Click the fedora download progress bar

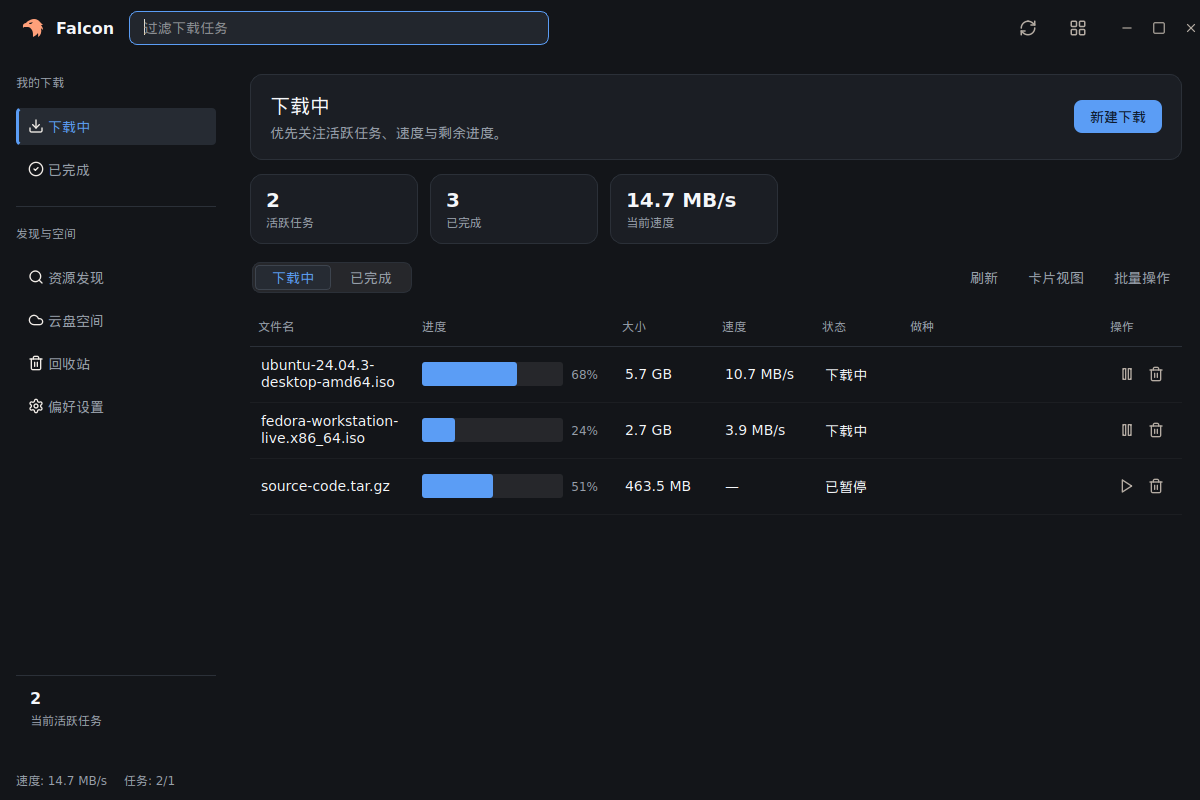tap(492, 430)
